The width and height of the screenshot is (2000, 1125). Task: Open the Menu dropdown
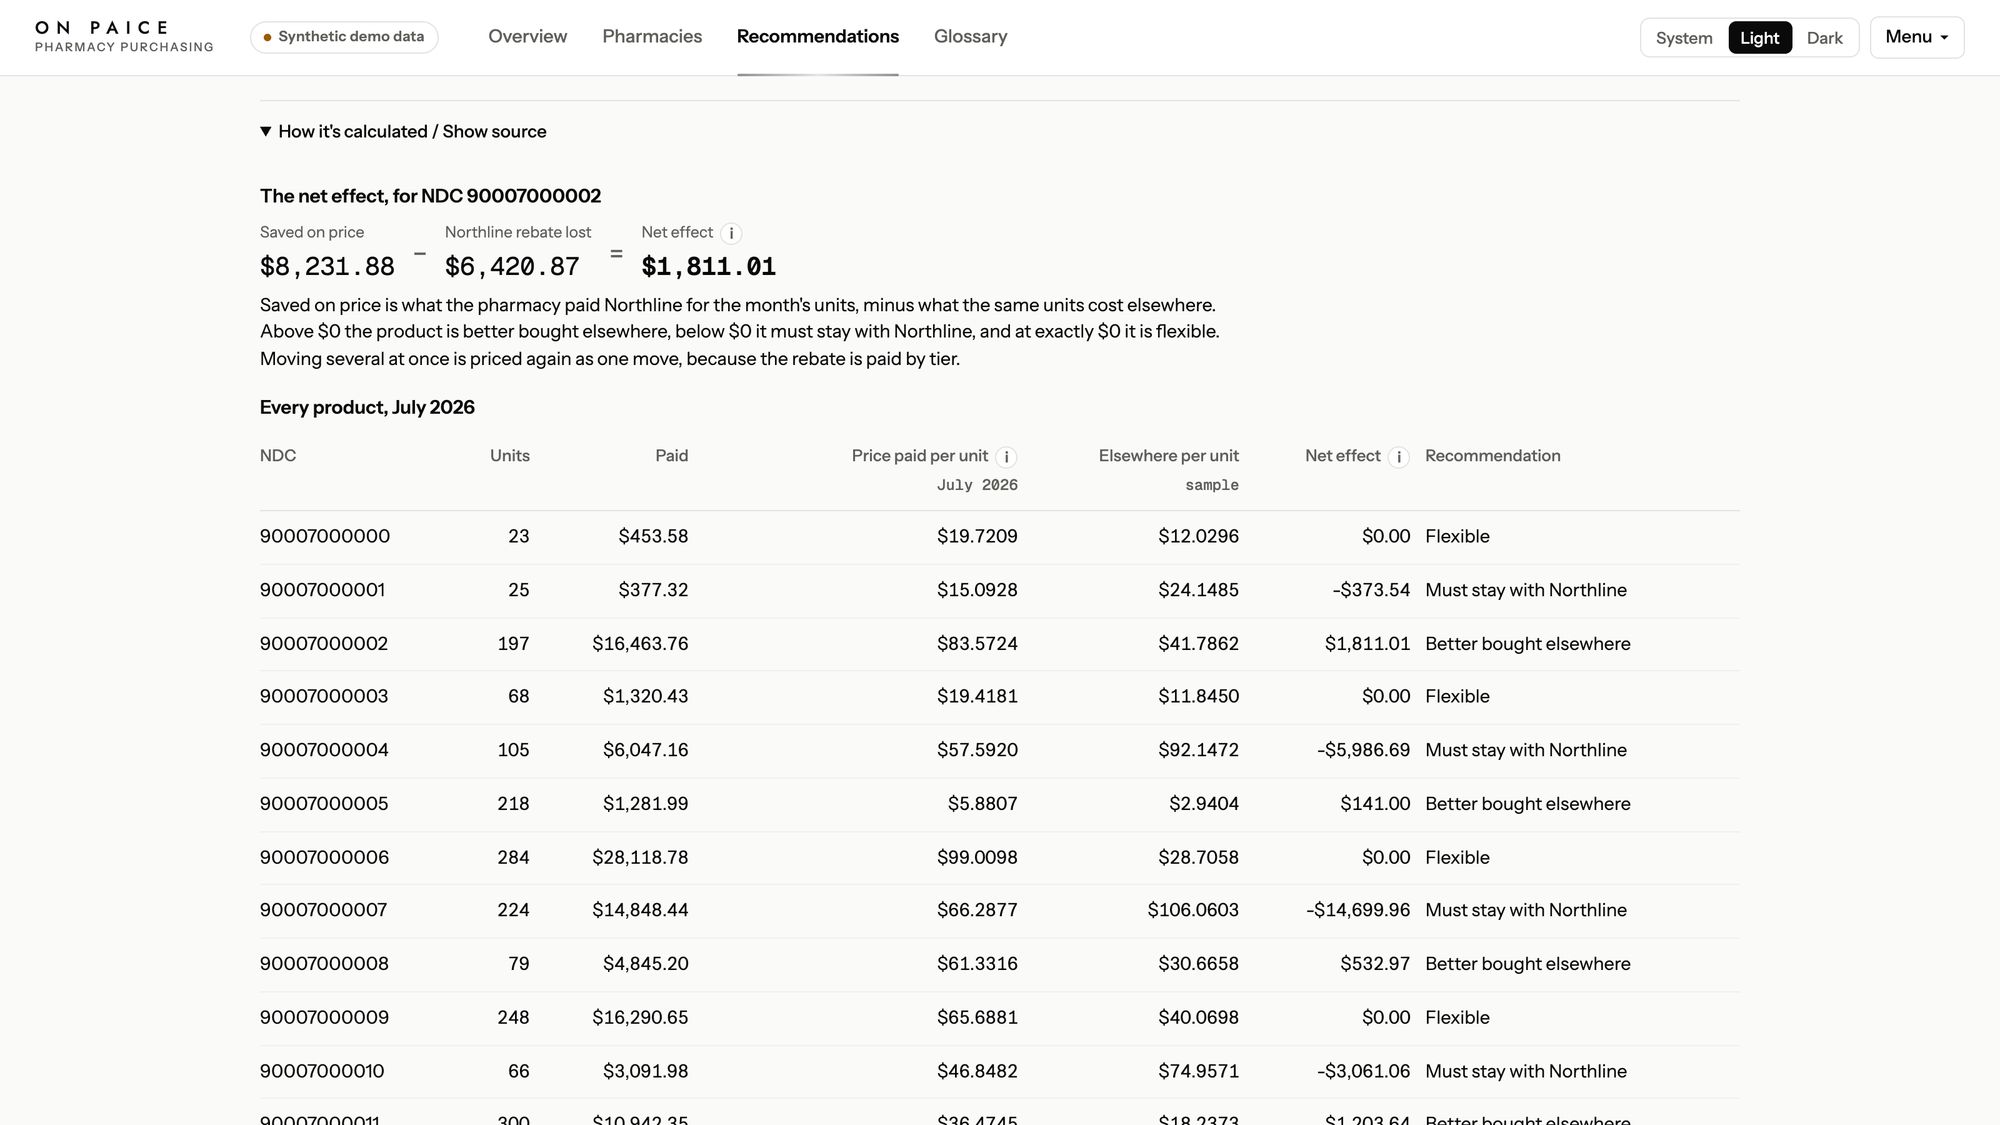pos(1916,37)
